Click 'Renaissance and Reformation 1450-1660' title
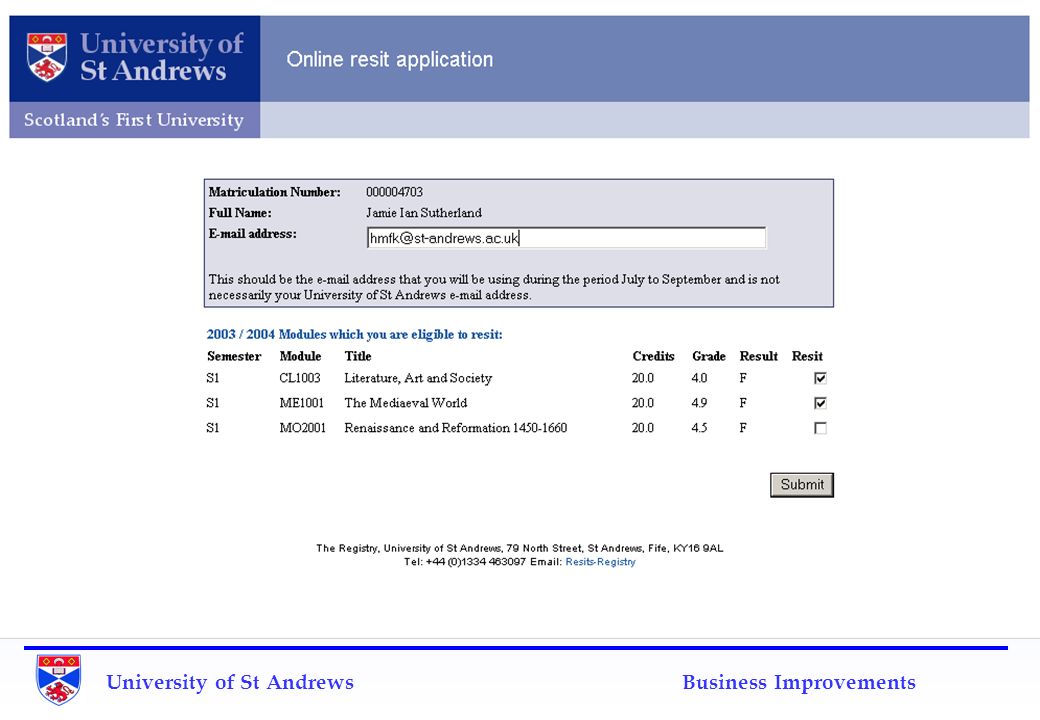The image size is (1040, 720). click(456, 428)
